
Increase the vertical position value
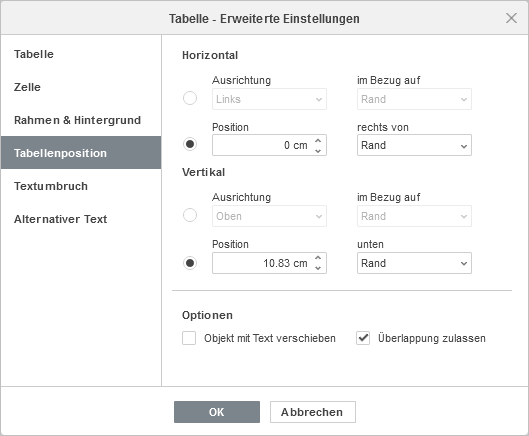318,258
